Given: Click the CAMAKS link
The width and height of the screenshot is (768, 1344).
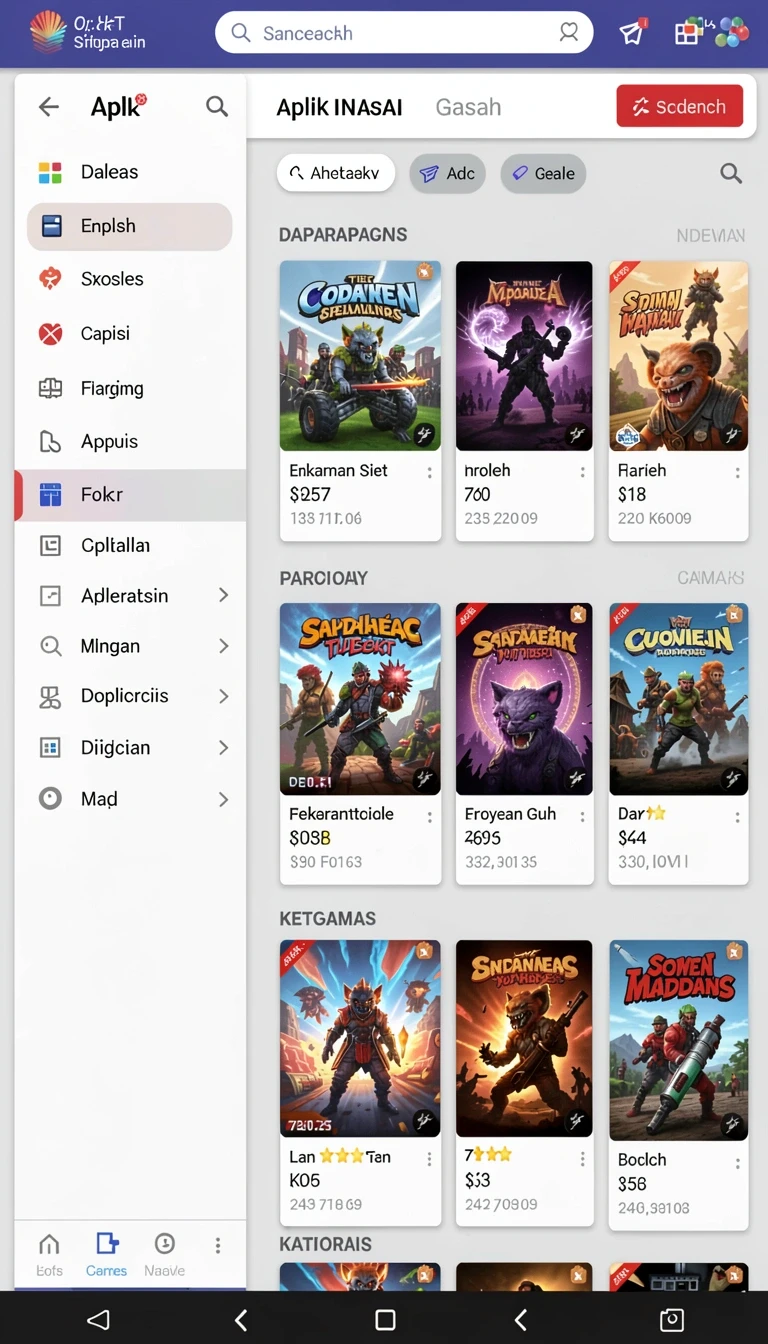Looking at the screenshot, I should (x=711, y=578).
